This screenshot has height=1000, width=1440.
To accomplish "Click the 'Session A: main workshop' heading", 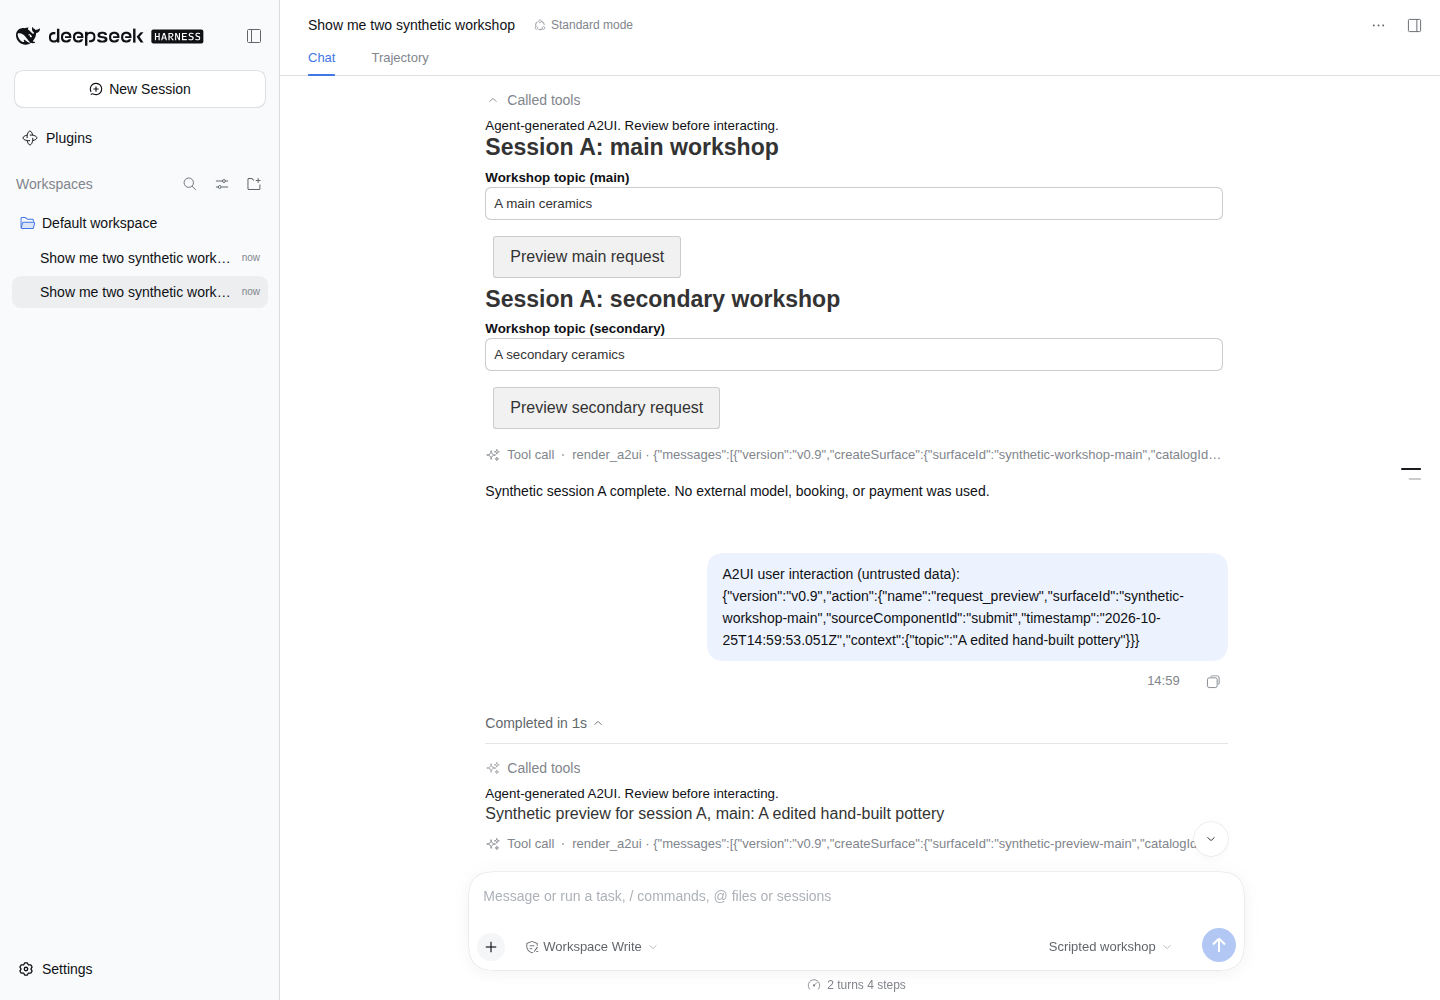I will click(x=632, y=147).
